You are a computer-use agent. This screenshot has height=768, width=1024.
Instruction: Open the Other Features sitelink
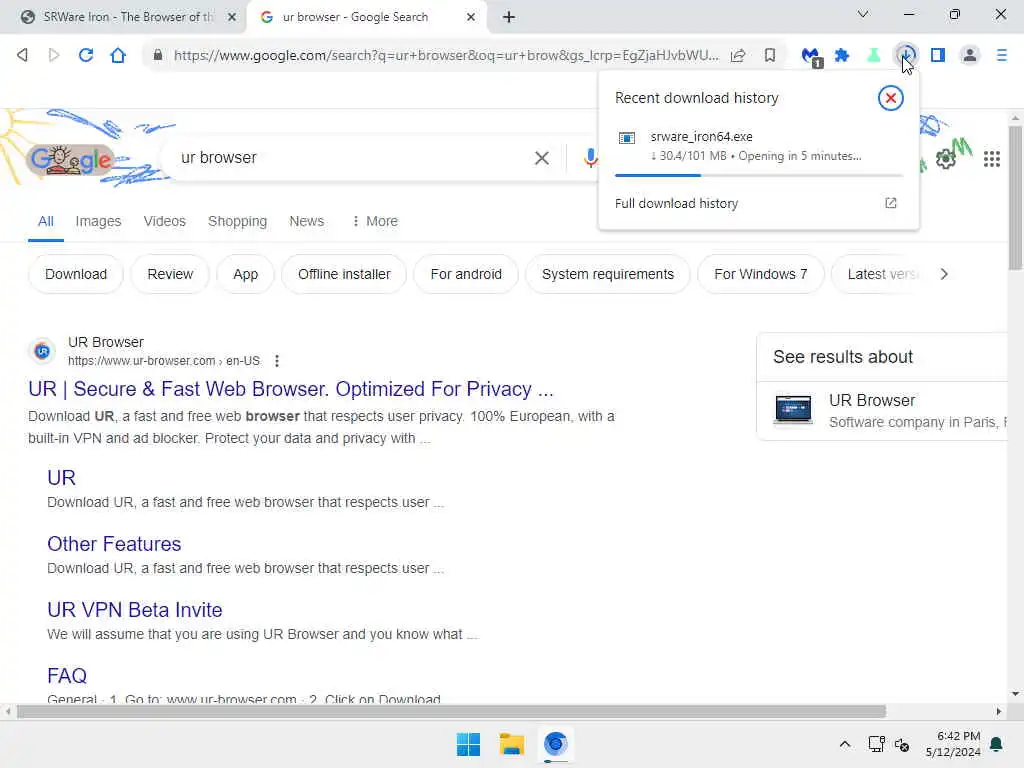114,544
